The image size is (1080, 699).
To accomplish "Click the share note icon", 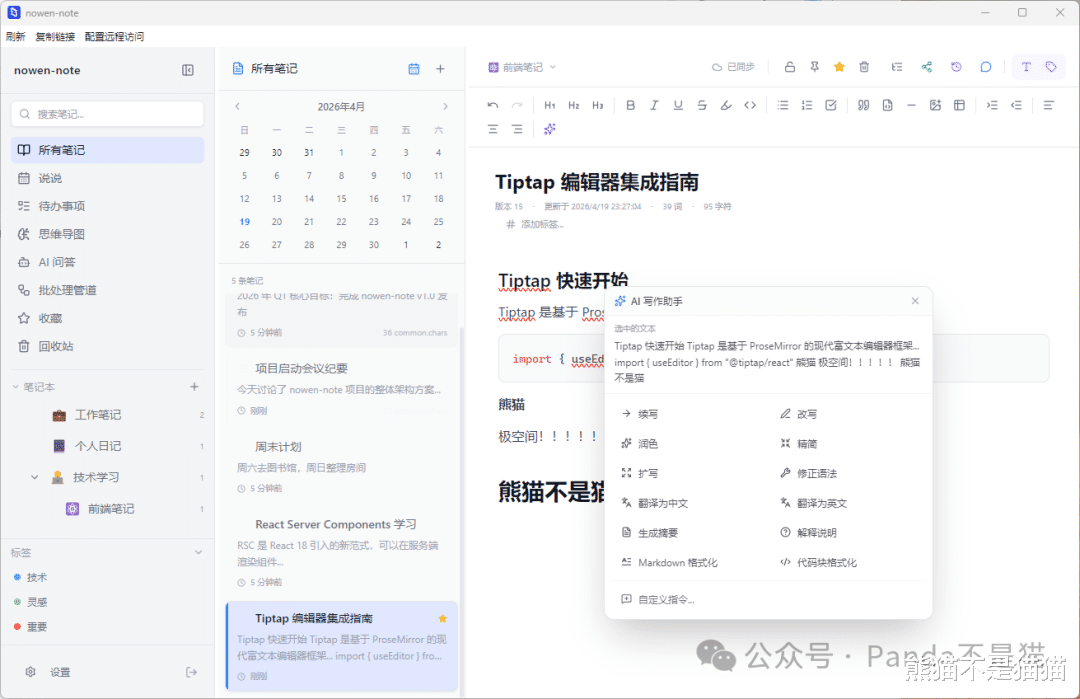I will pos(926,67).
